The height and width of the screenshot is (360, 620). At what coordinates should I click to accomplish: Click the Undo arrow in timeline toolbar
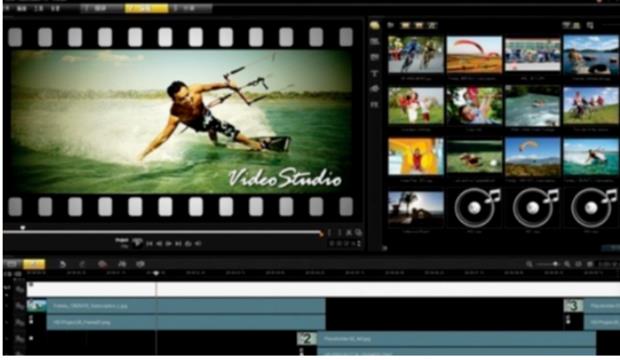(x=62, y=264)
